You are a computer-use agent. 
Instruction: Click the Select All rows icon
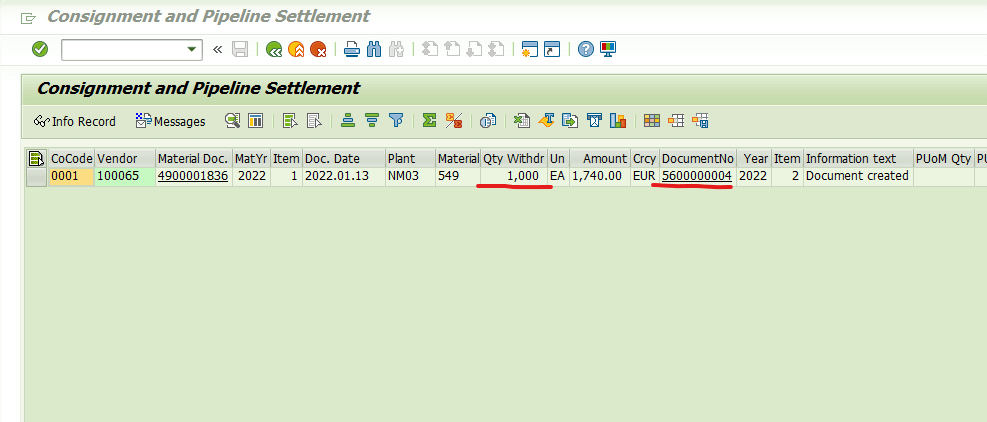[x=290, y=121]
